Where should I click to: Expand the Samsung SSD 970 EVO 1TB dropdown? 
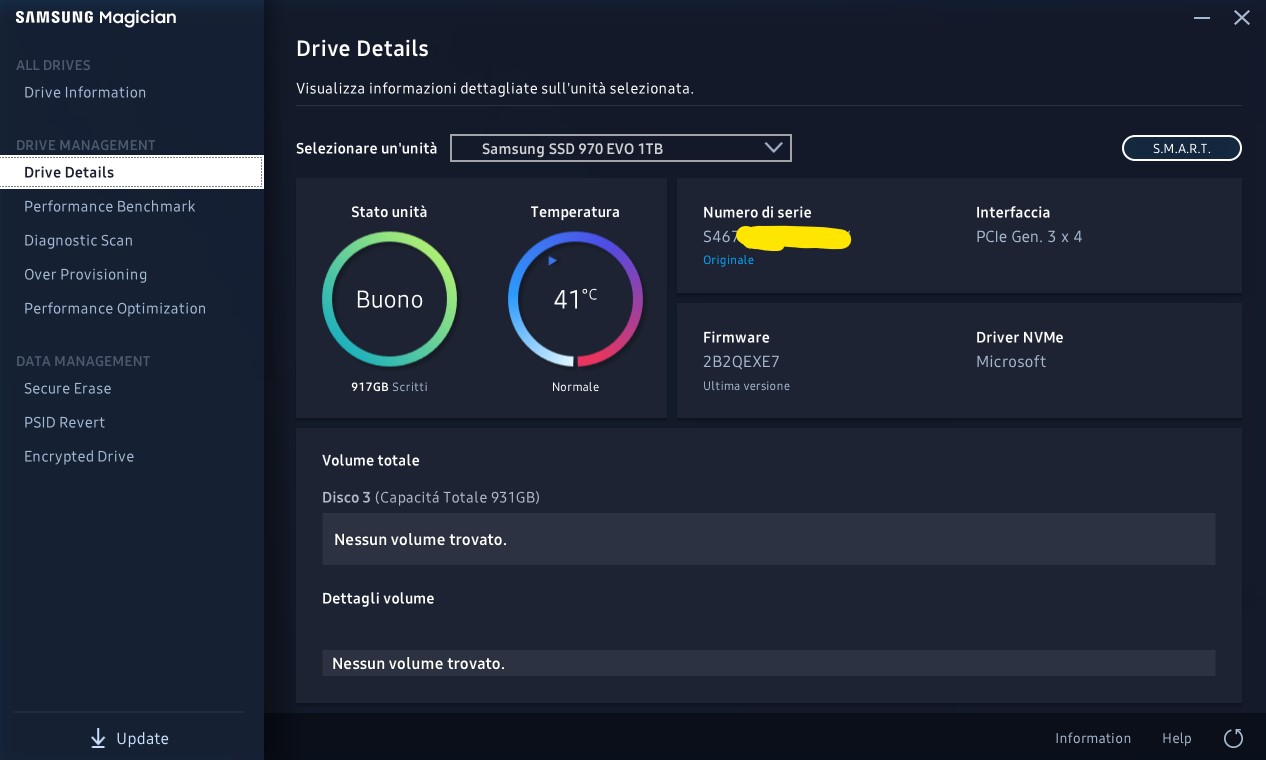[x=621, y=148]
